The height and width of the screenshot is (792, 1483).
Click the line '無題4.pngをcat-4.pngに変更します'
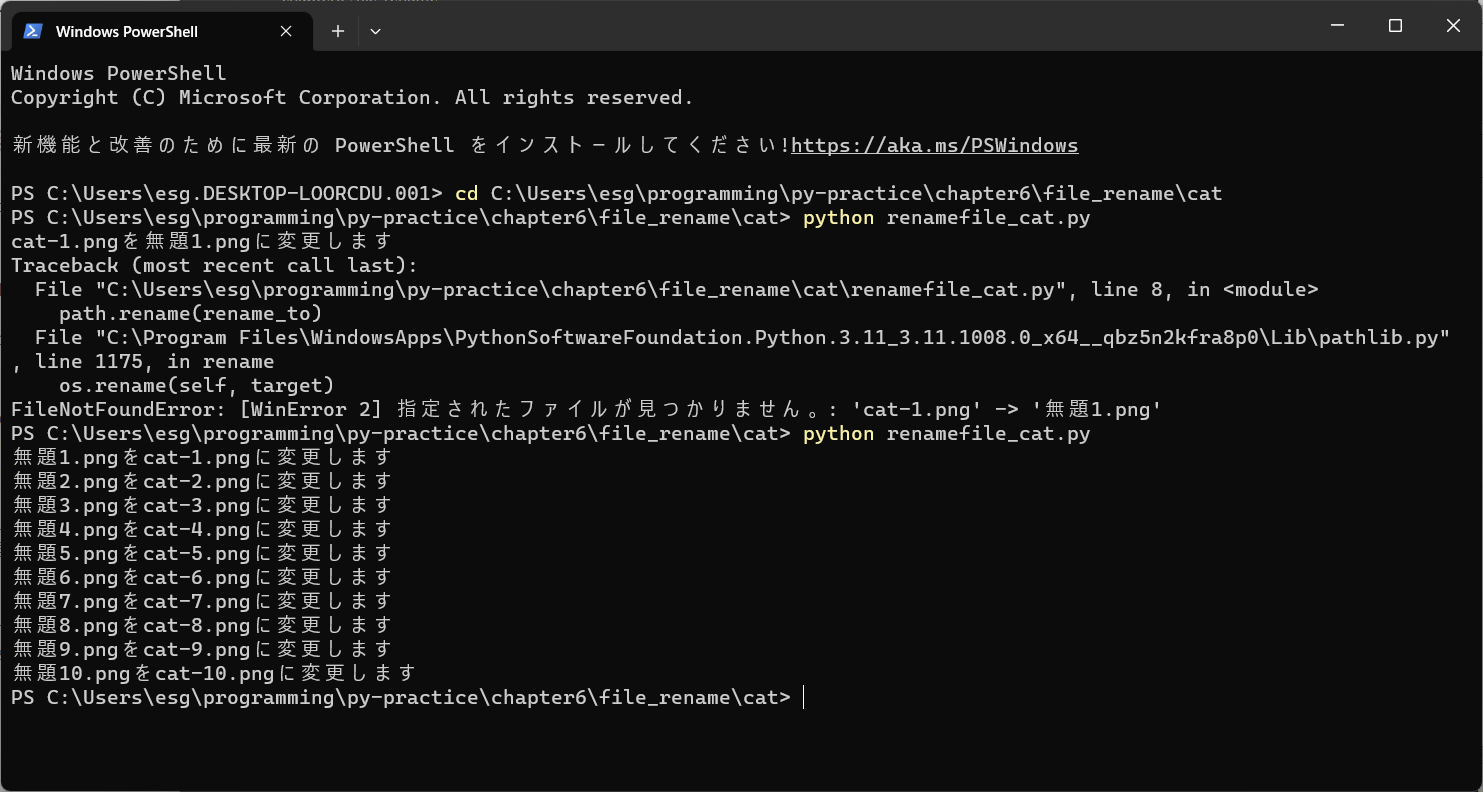click(x=202, y=529)
